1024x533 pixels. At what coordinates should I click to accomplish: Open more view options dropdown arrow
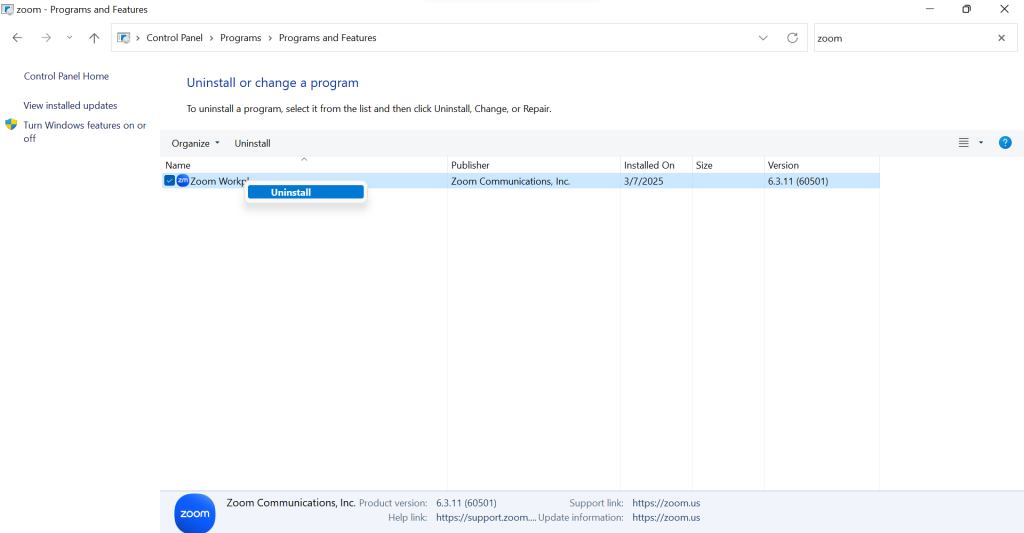981,142
